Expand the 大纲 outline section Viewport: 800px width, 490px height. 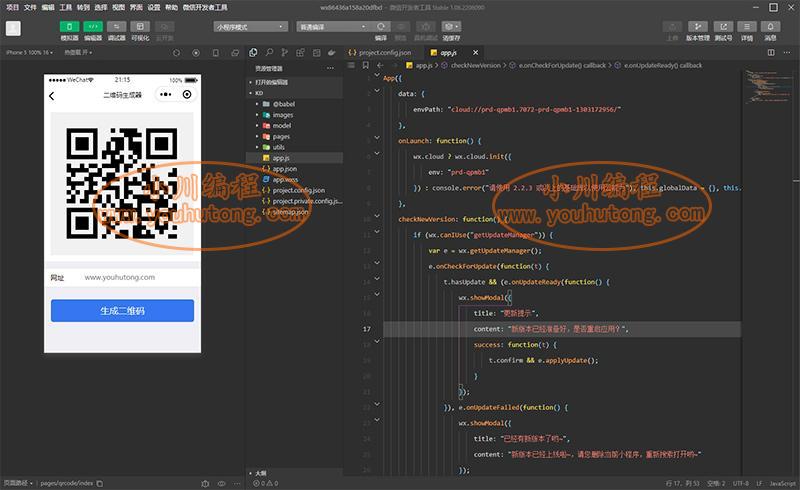pyautogui.click(x=294, y=473)
